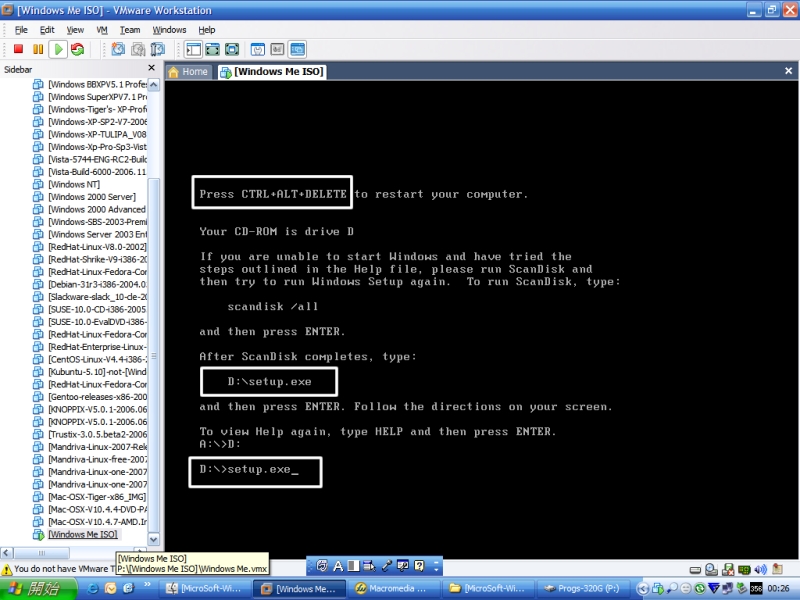
Task: Open the Snapshot Manager toolbar icon
Action: [x=158, y=49]
